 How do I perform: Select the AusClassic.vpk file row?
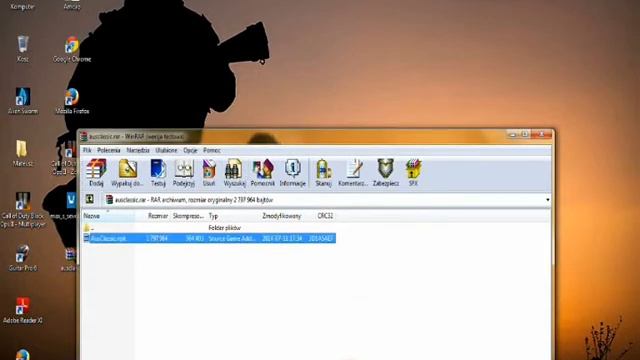click(x=209, y=238)
